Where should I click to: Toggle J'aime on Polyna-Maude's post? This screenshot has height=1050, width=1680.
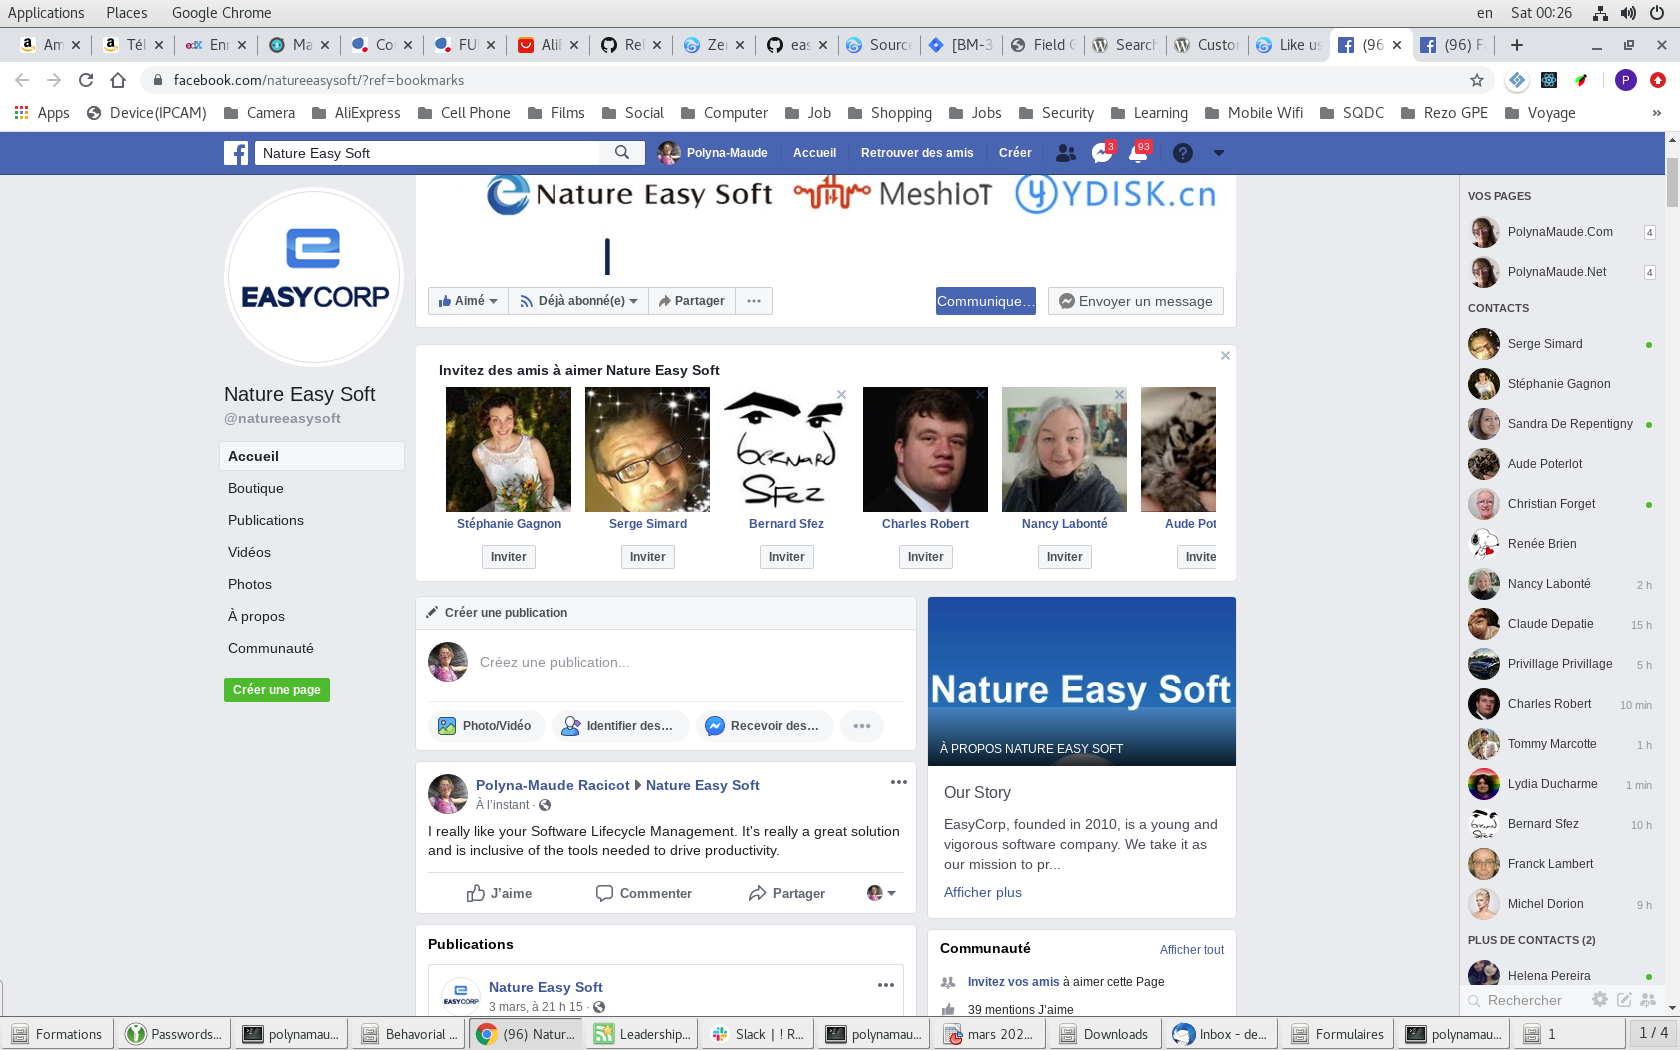499,893
